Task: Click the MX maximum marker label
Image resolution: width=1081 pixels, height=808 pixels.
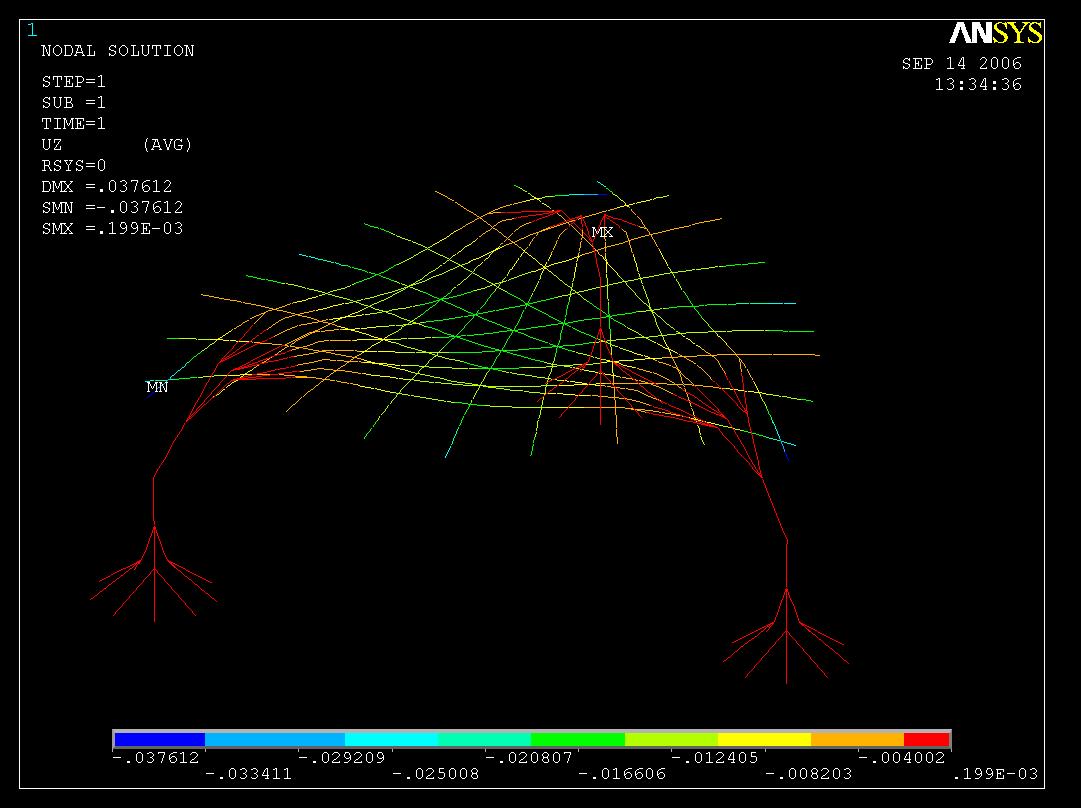Action: [x=602, y=232]
